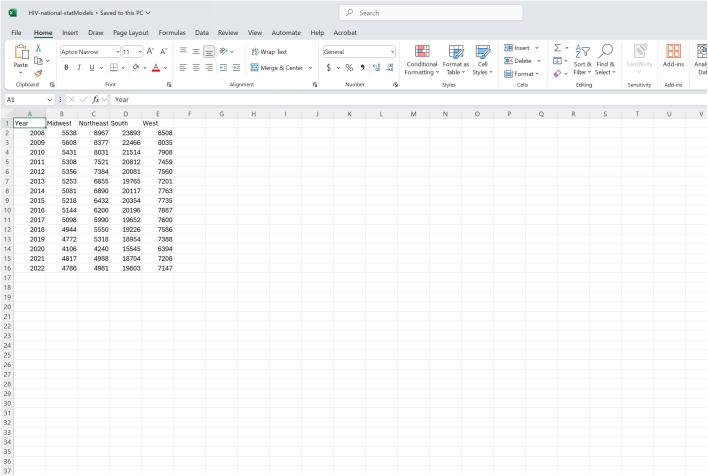Switch to the Formulas tab

pyautogui.click(x=172, y=33)
